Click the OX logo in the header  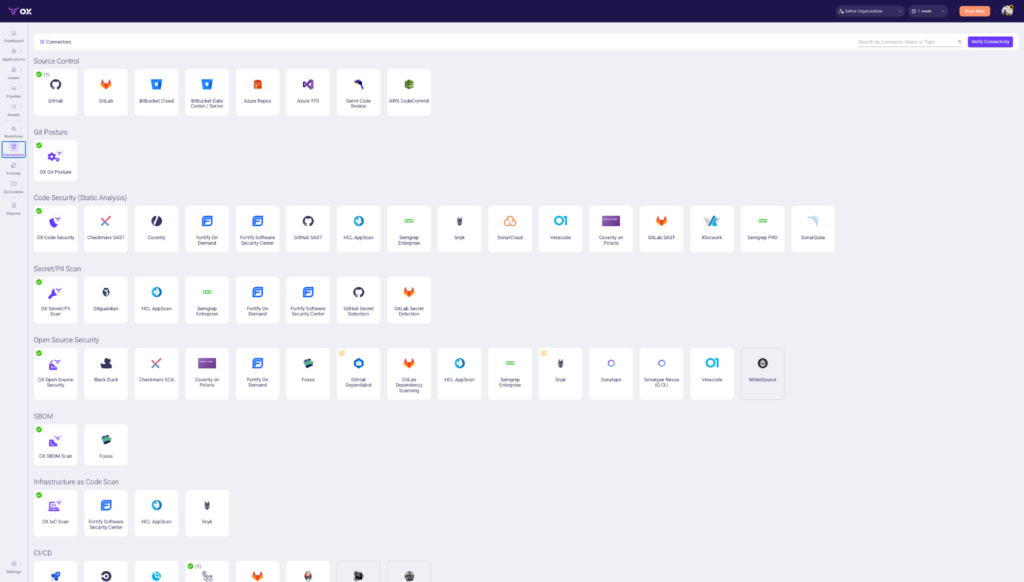[x=20, y=11]
